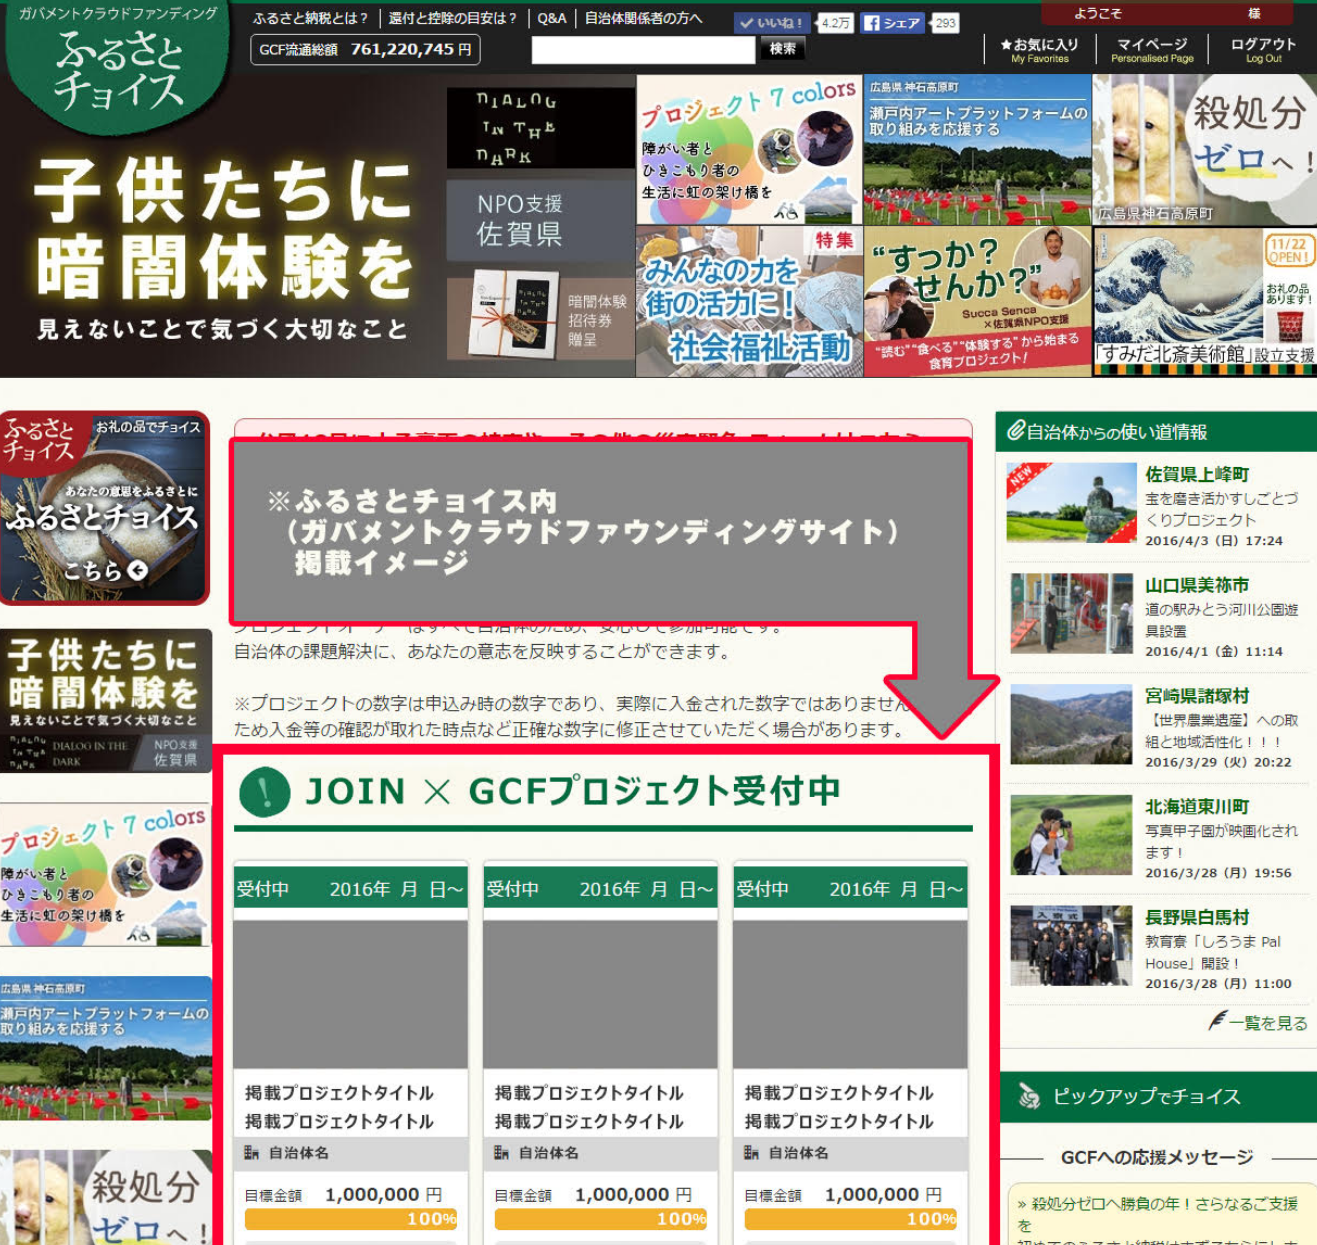1317x1245 pixels.
Task: Click the 検索 search button
Action: click(783, 48)
